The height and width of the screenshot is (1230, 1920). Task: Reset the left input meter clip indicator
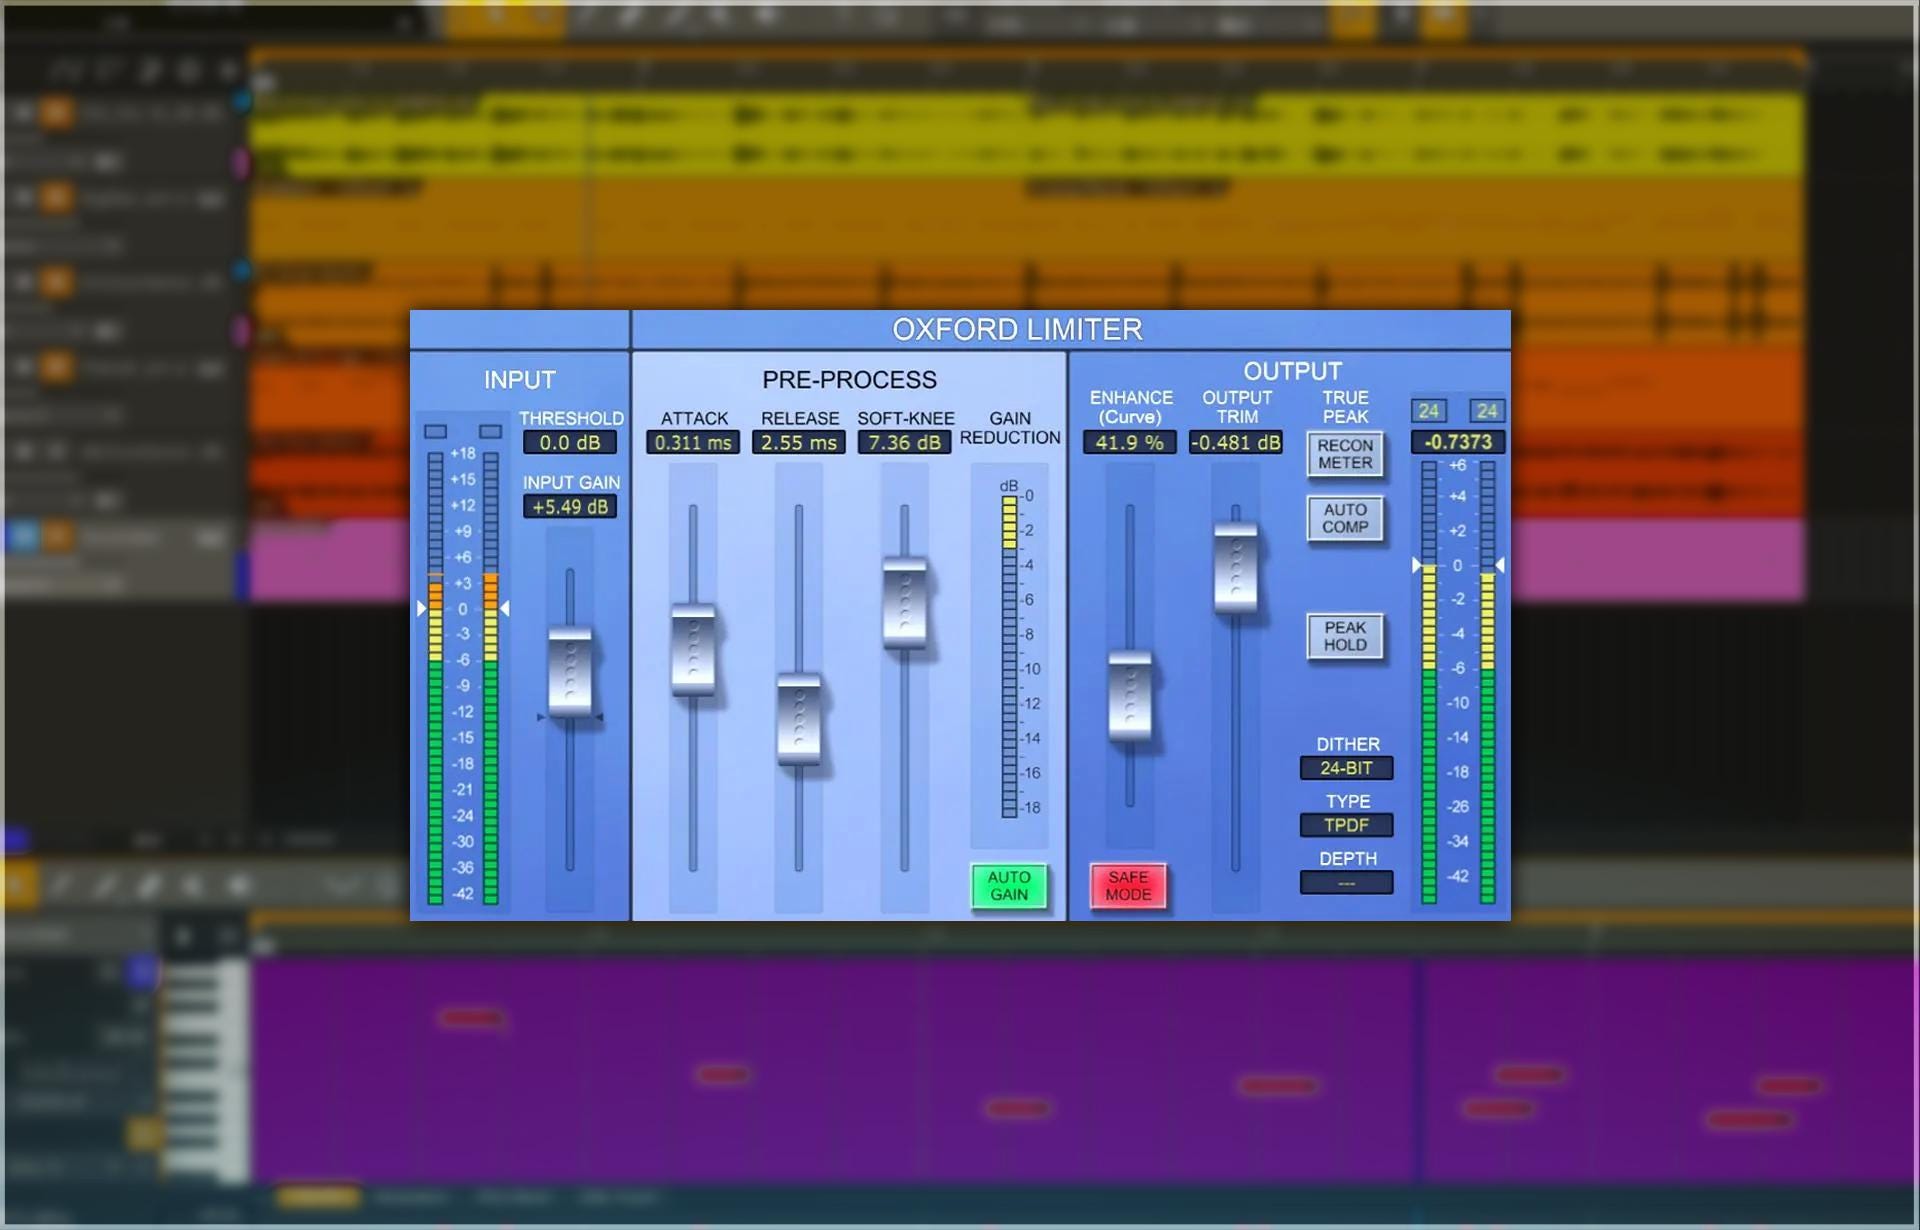pyautogui.click(x=435, y=432)
